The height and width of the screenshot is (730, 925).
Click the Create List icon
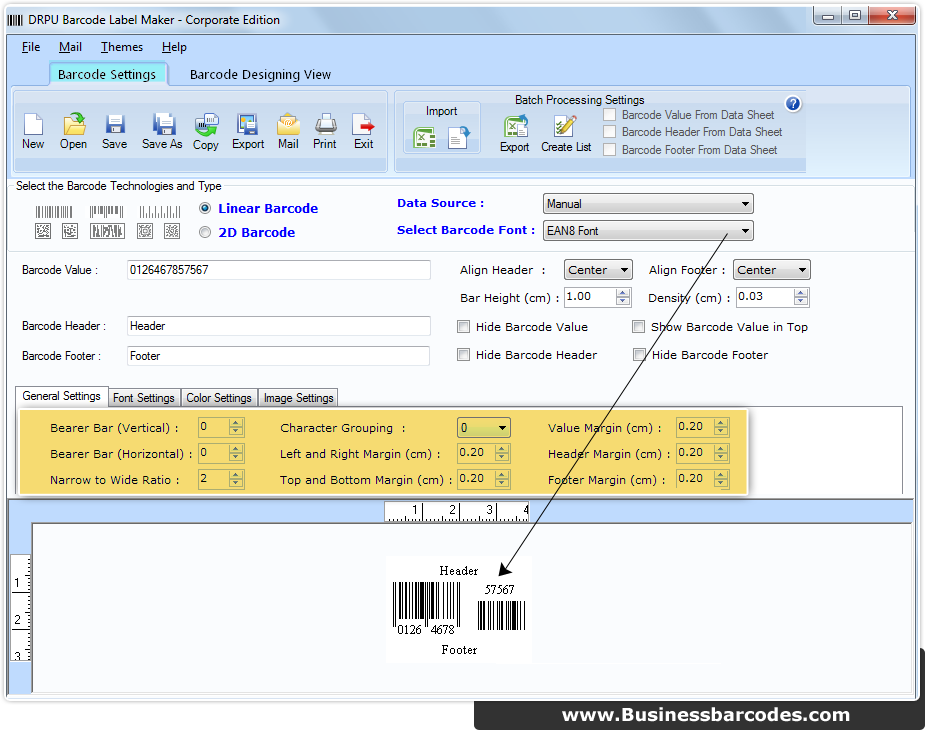click(x=565, y=126)
